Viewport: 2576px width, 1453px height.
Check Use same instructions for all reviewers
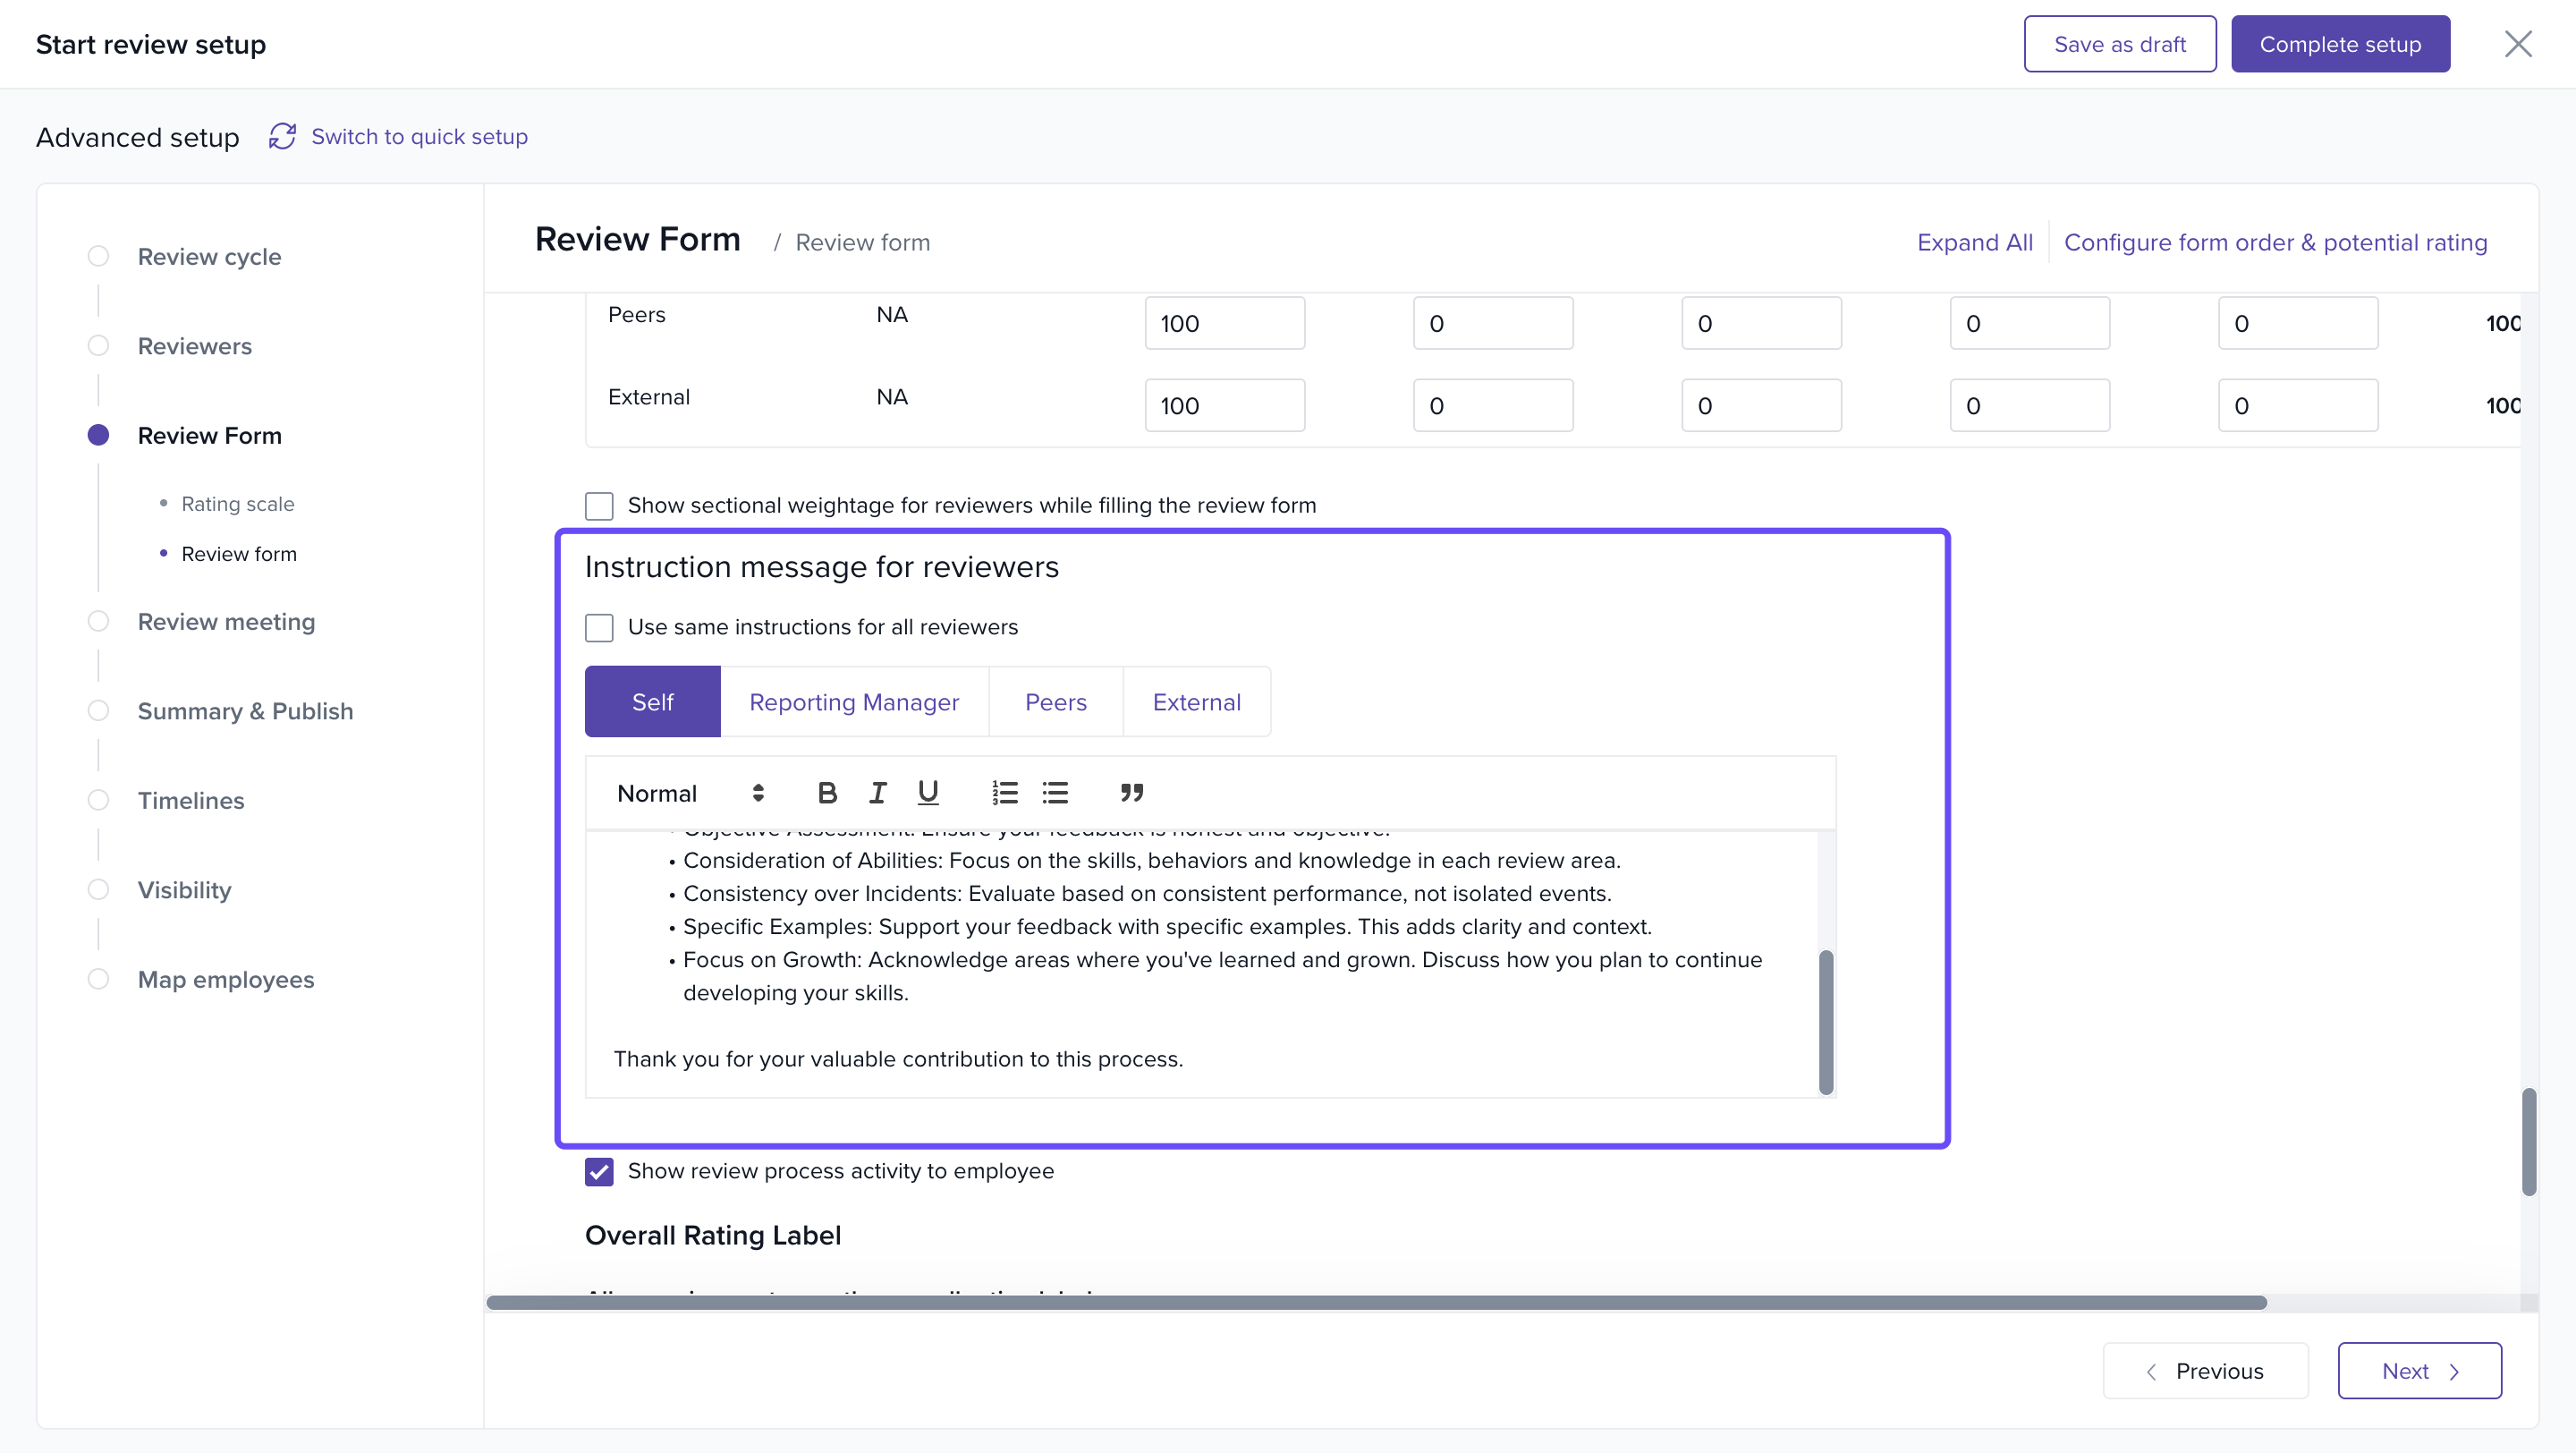pyautogui.click(x=599, y=628)
